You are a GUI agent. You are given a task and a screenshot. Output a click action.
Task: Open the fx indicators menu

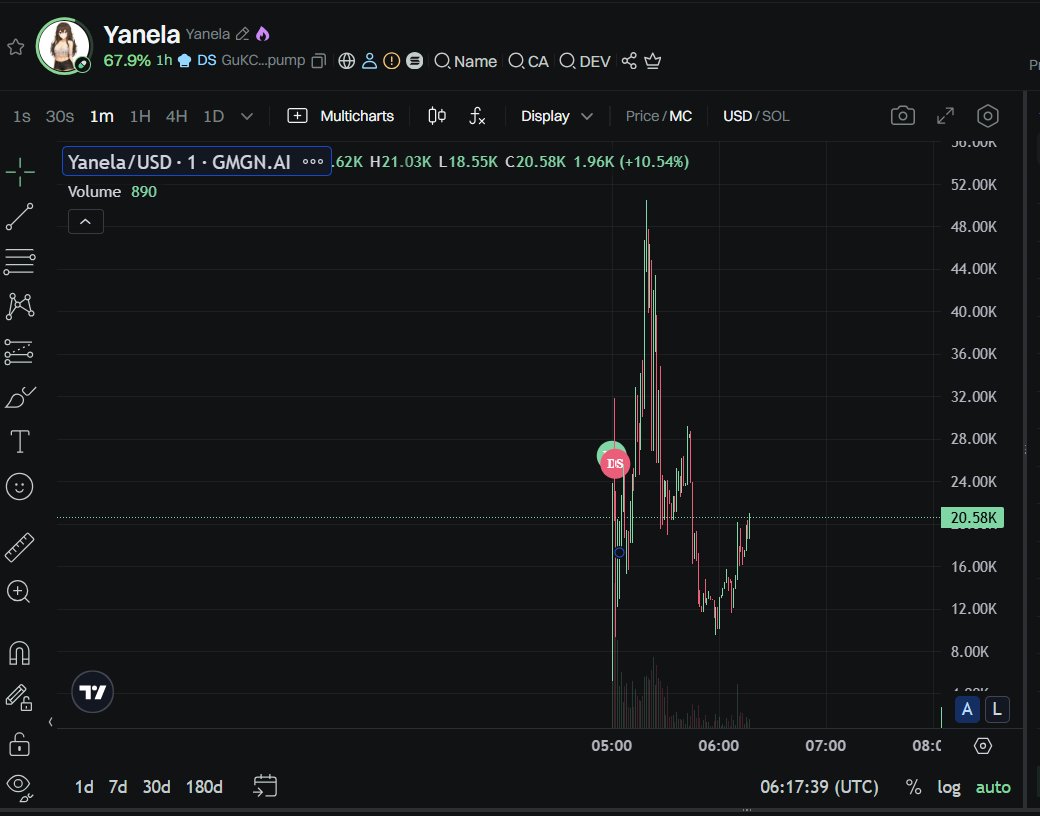(477, 116)
